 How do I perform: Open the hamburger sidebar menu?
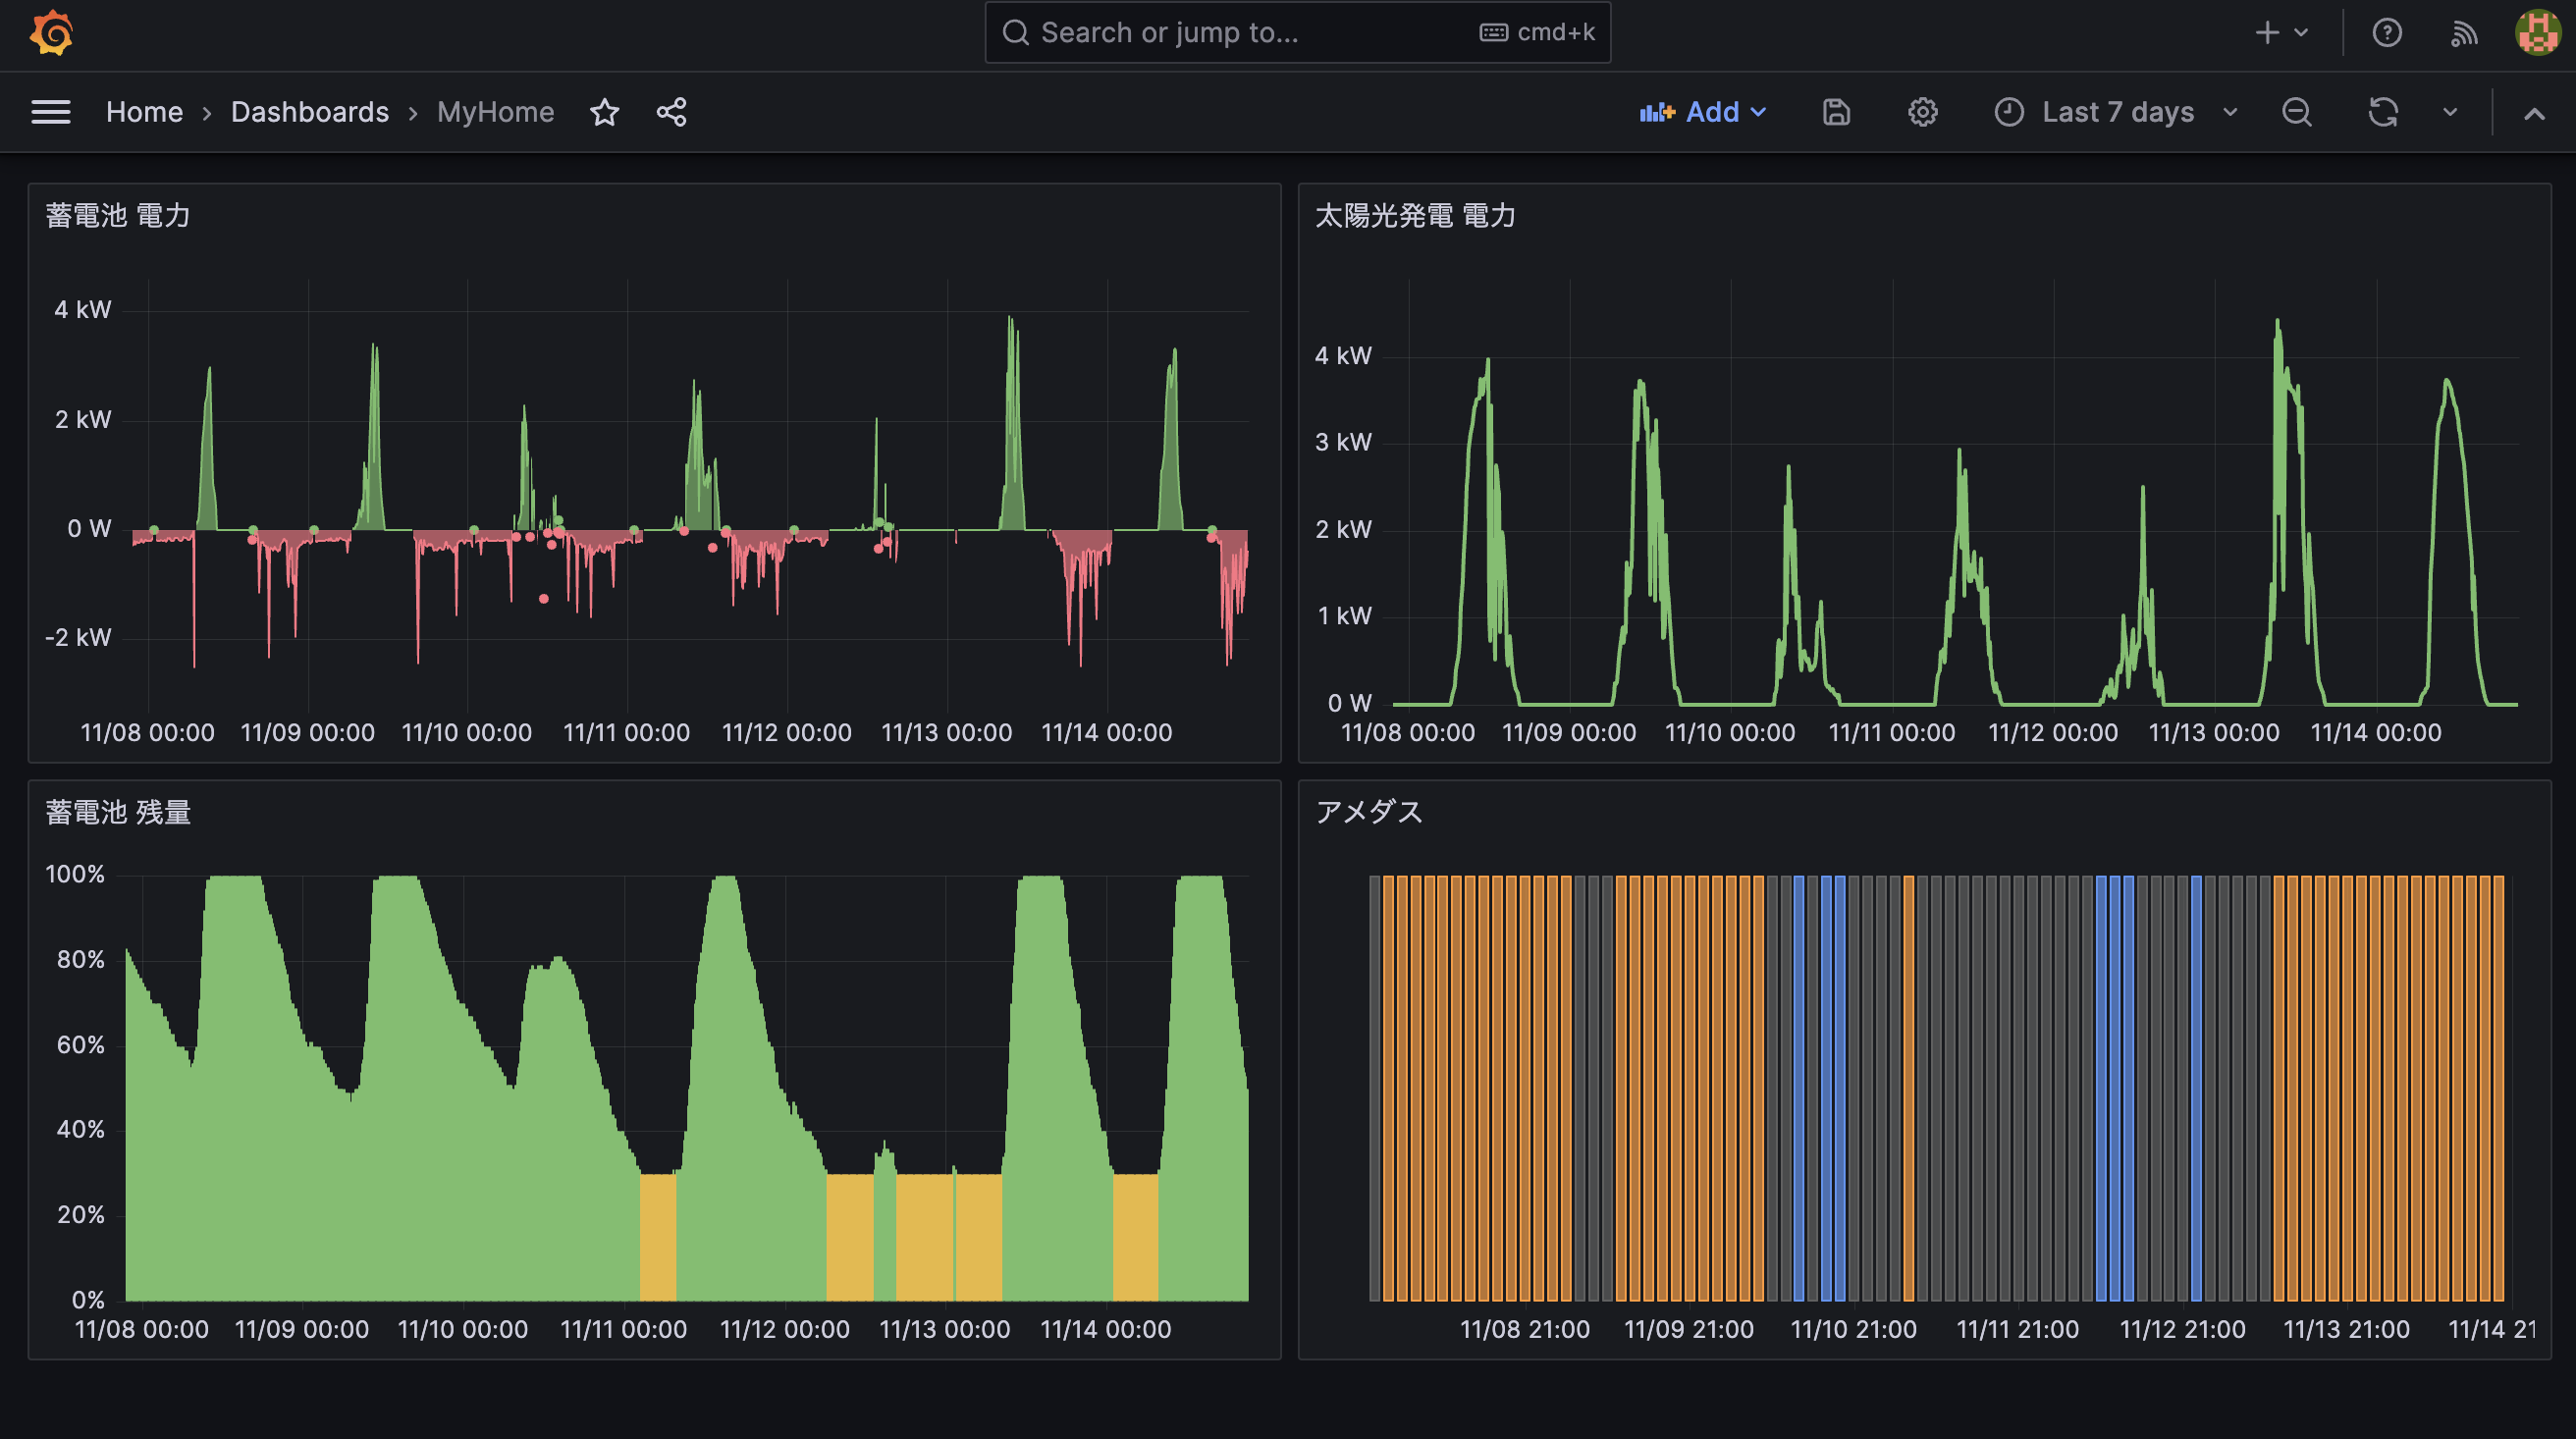point(51,112)
